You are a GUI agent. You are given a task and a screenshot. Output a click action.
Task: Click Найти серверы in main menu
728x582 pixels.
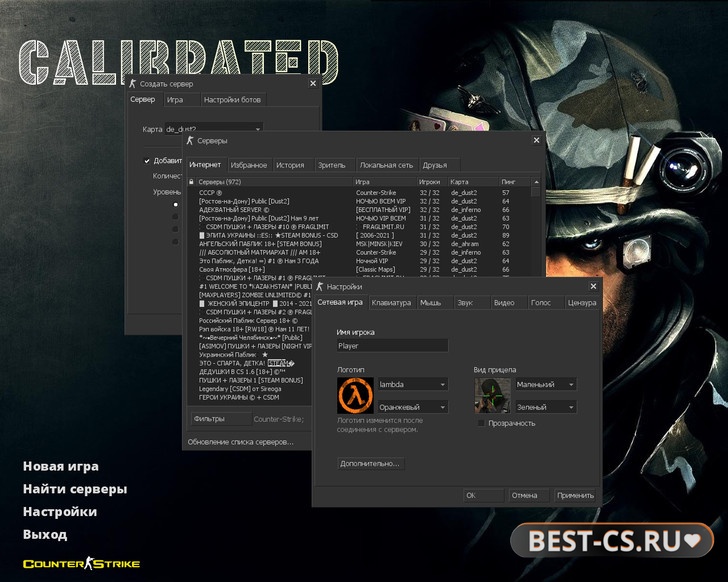click(x=75, y=489)
